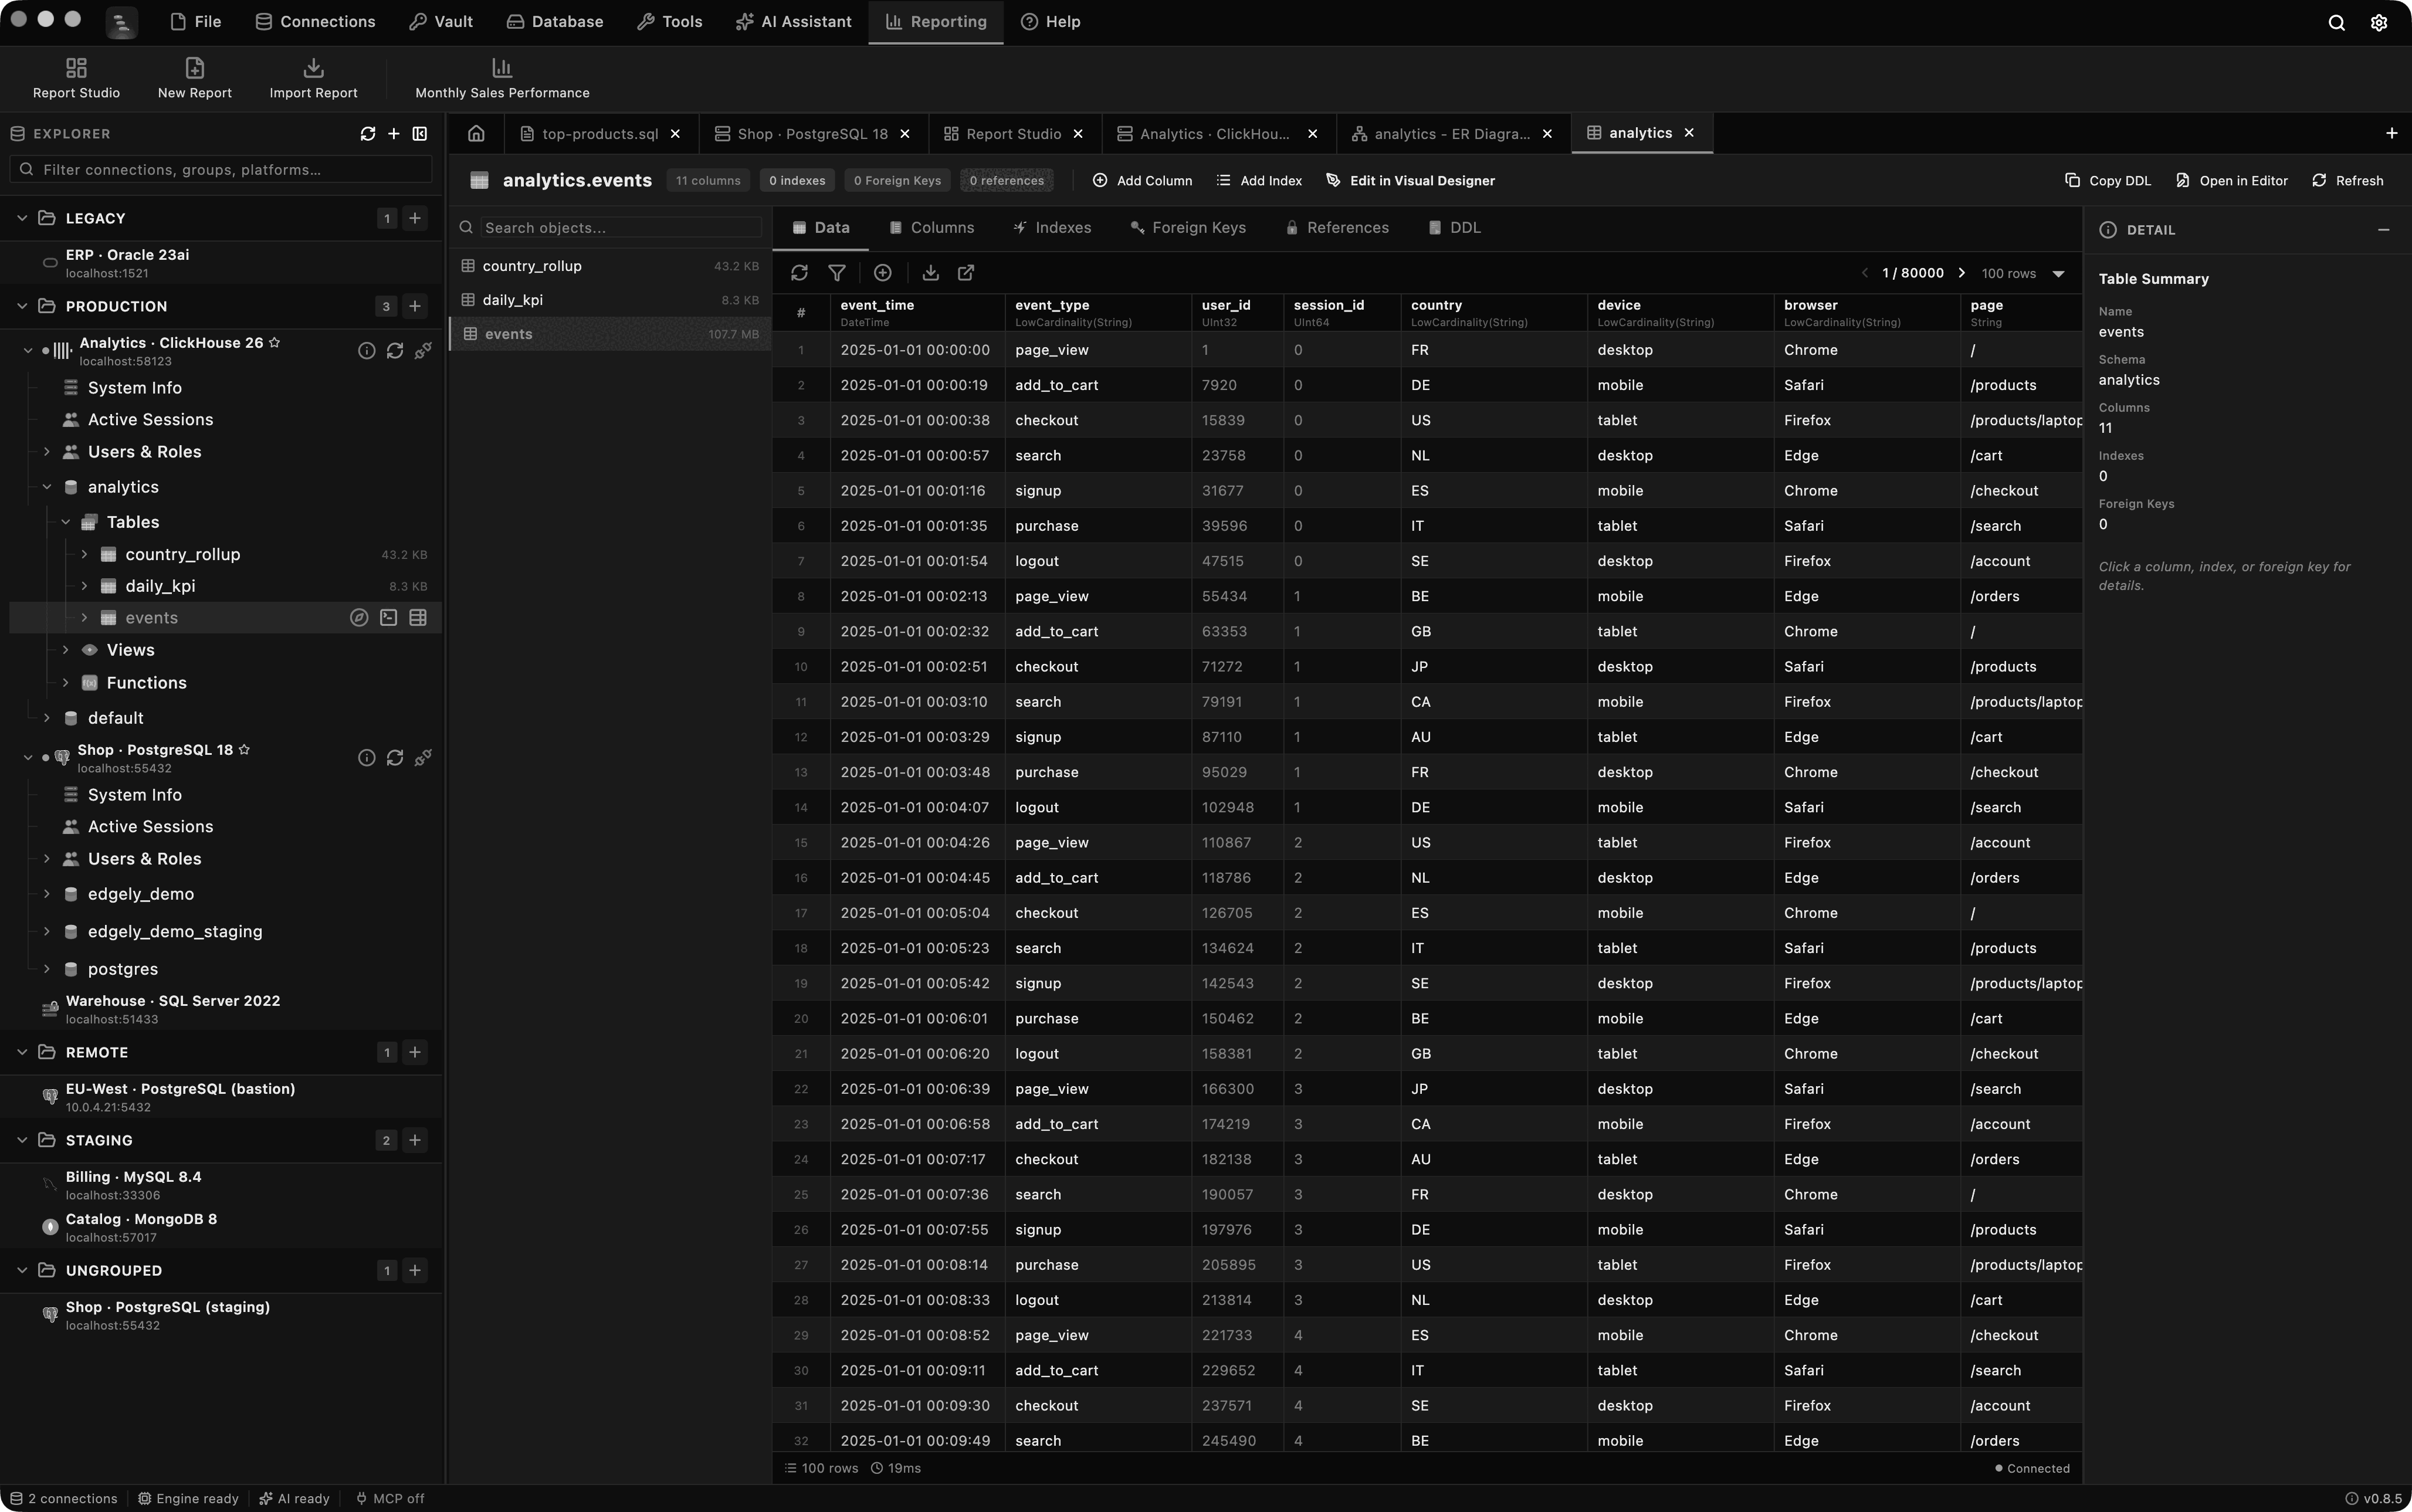This screenshot has width=2412, height=1512.
Task: Open the settings gear icon
Action: (x=2379, y=22)
